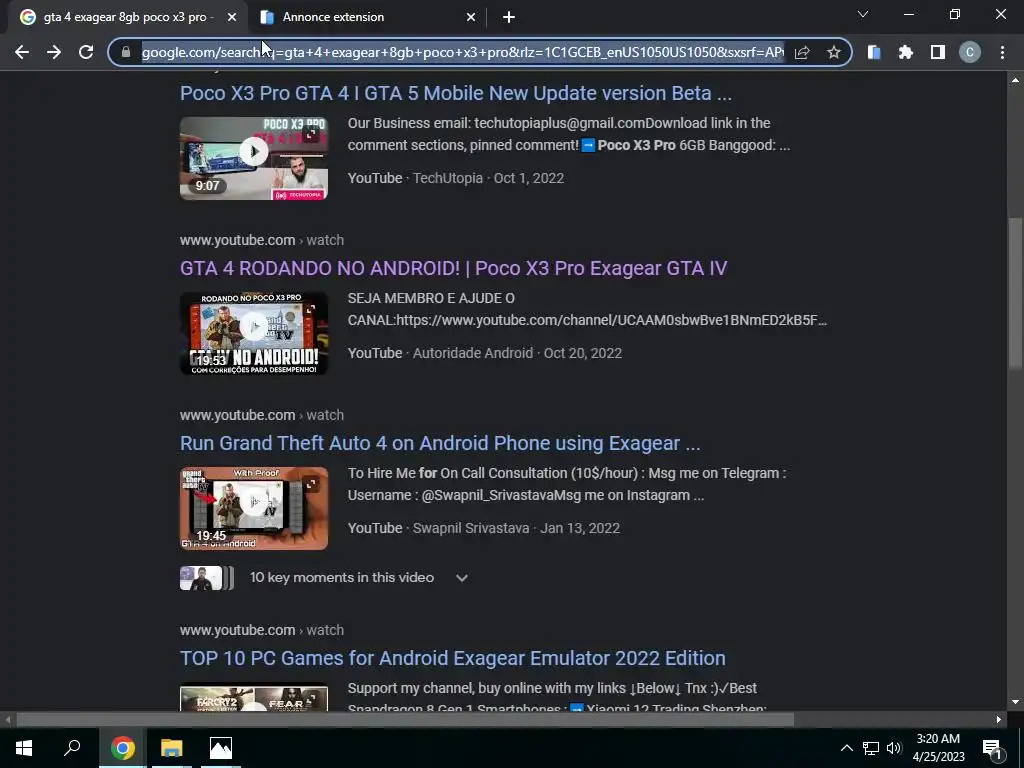Open the blue Annonce extension toolbar icon
The height and width of the screenshot is (768, 1024).
click(x=874, y=52)
